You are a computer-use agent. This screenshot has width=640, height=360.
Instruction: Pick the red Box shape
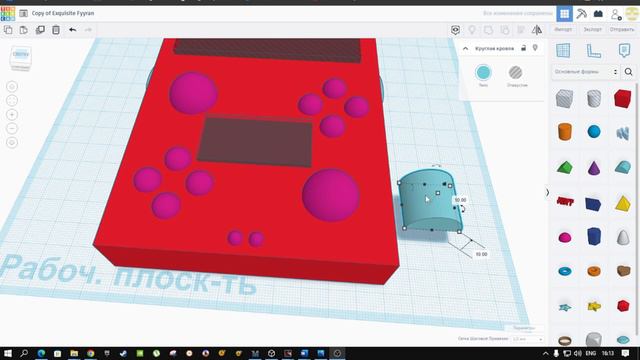[x=622, y=98]
